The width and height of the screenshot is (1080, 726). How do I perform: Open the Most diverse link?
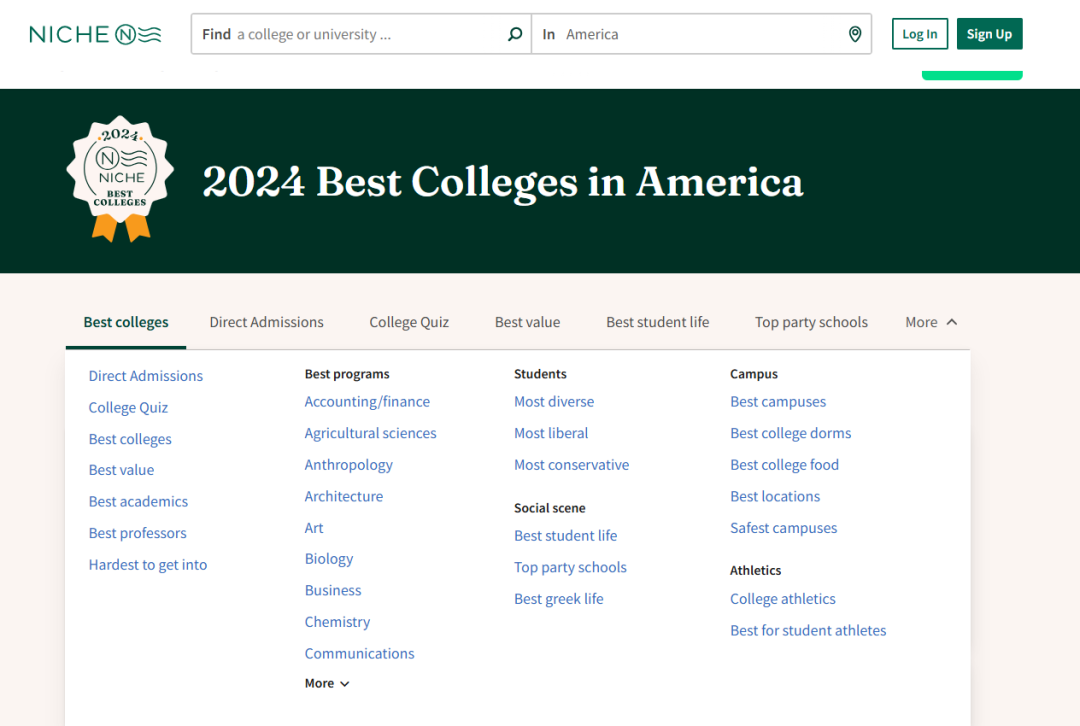[x=554, y=402]
